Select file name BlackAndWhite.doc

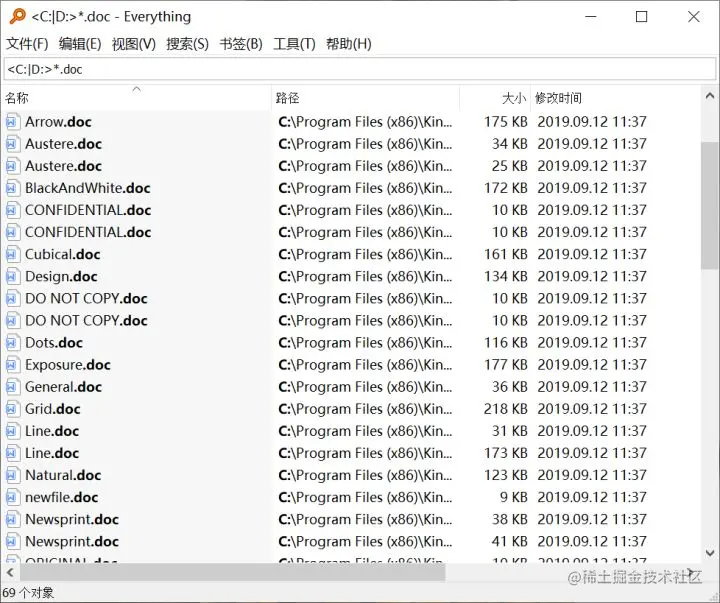[x=88, y=188]
